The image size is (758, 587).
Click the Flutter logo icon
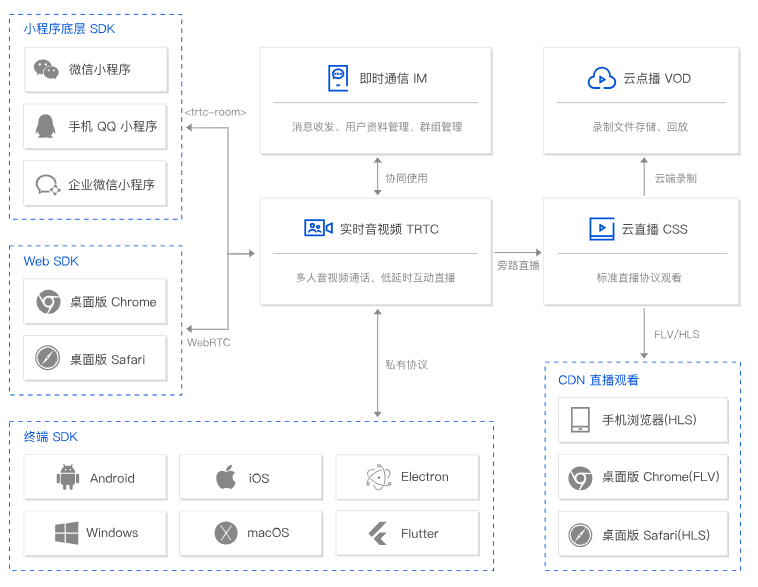tap(378, 533)
